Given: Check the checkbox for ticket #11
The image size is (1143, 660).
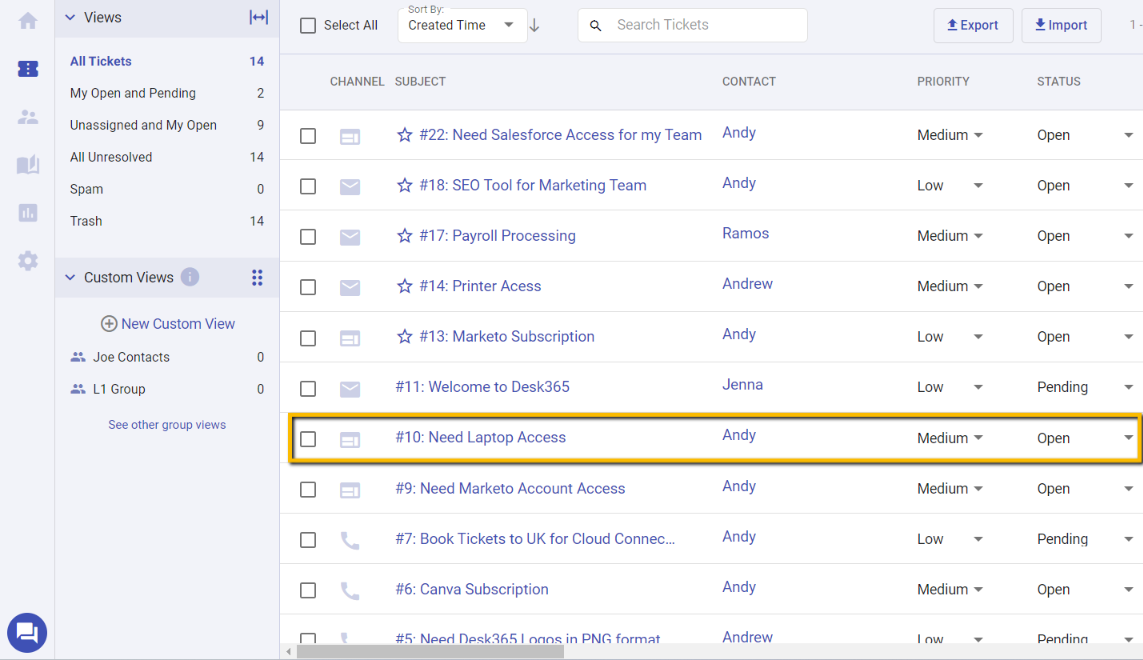Looking at the screenshot, I should [308, 387].
